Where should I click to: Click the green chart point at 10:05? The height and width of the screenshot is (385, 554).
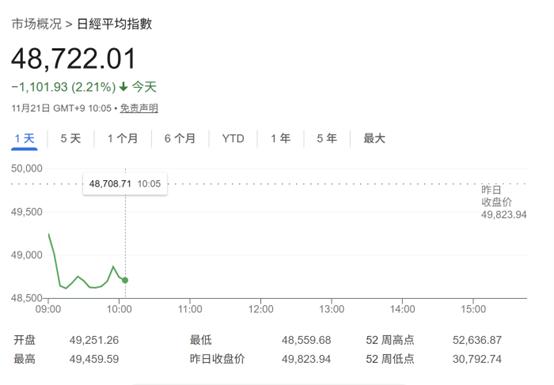click(x=125, y=280)
